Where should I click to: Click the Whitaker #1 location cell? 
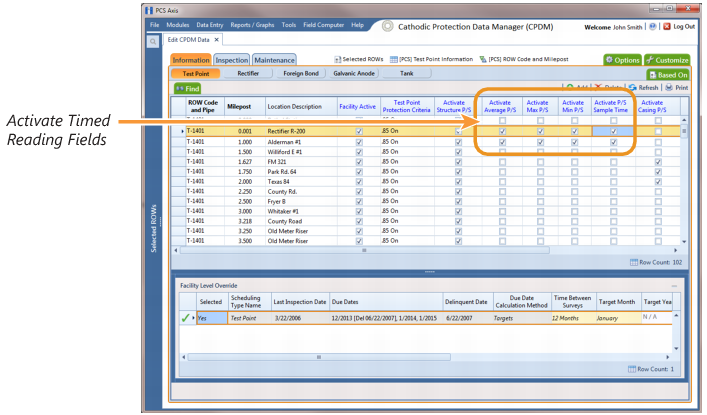click(x=301, y=211)
